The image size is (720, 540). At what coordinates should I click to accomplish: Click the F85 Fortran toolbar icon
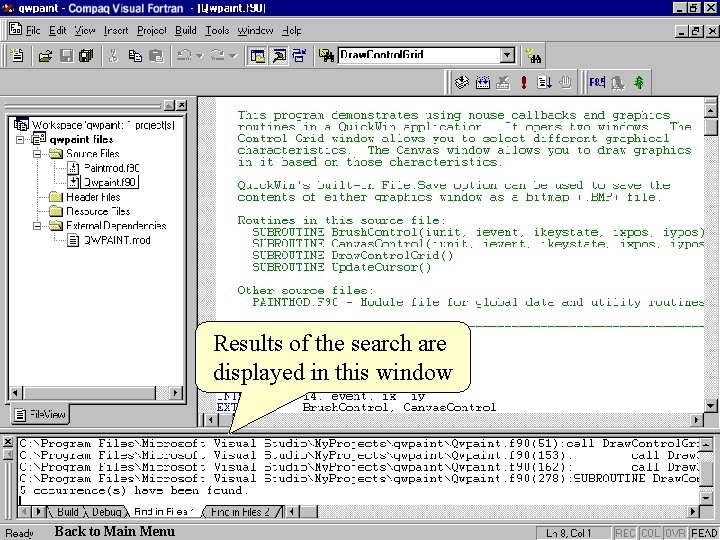point(597,83)
